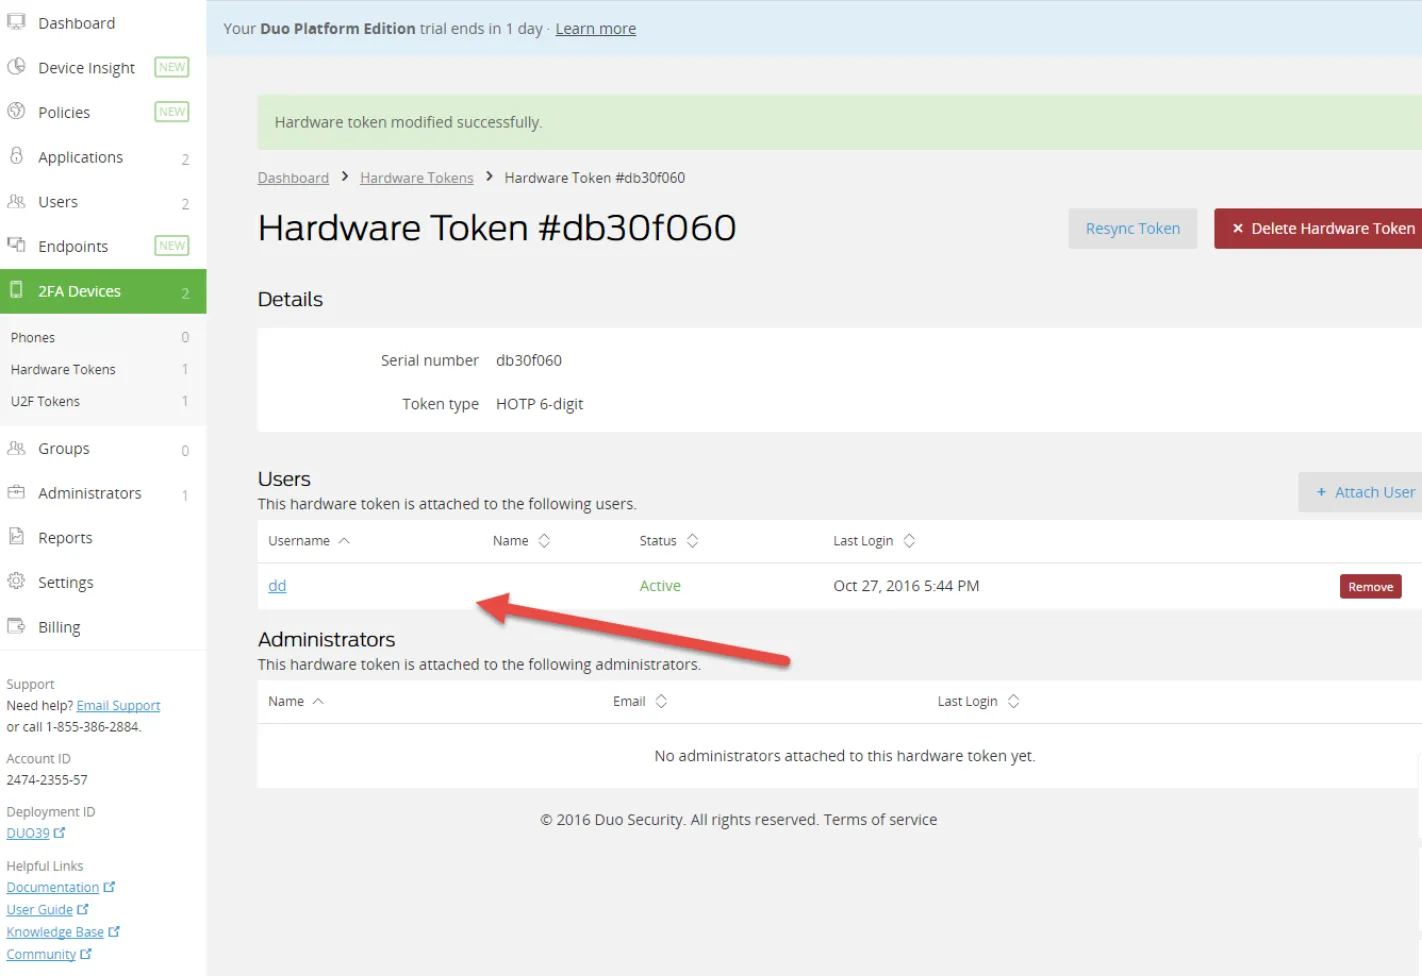Click external link icon beside DUO39
Image resolution: width=1422 pixels, height=976 pixels.
coord(60,832)
